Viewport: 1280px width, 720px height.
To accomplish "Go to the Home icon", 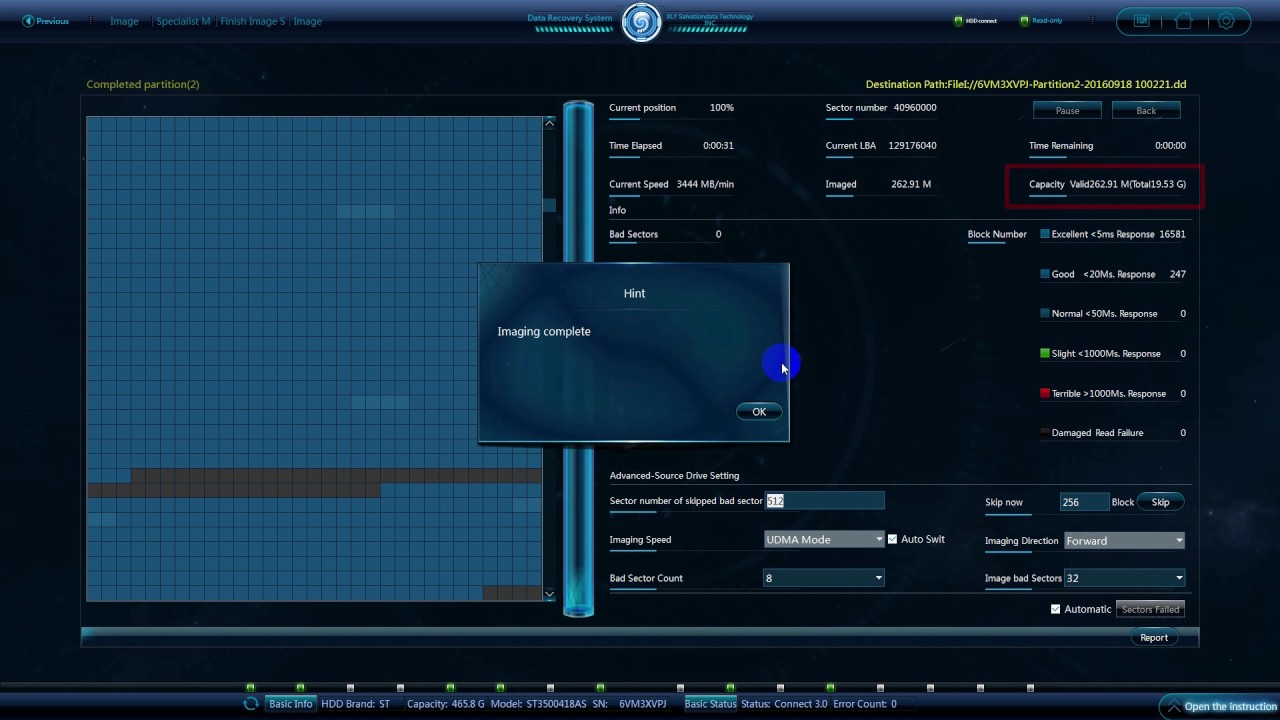I will click(x=1183, y=21).
